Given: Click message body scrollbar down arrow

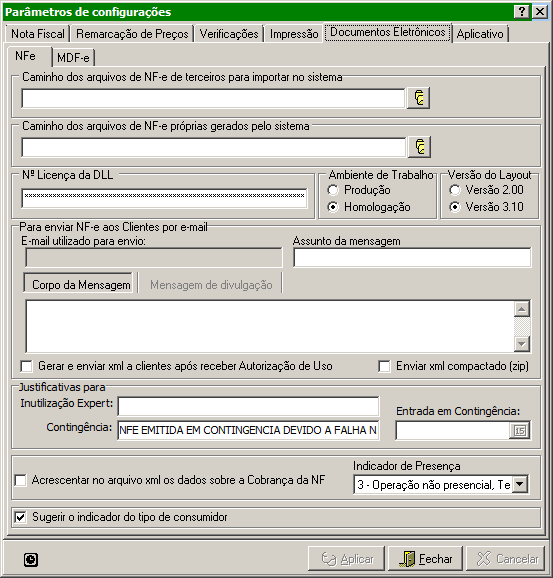Looking at the screenshot, I should click(x=522, y=344).
